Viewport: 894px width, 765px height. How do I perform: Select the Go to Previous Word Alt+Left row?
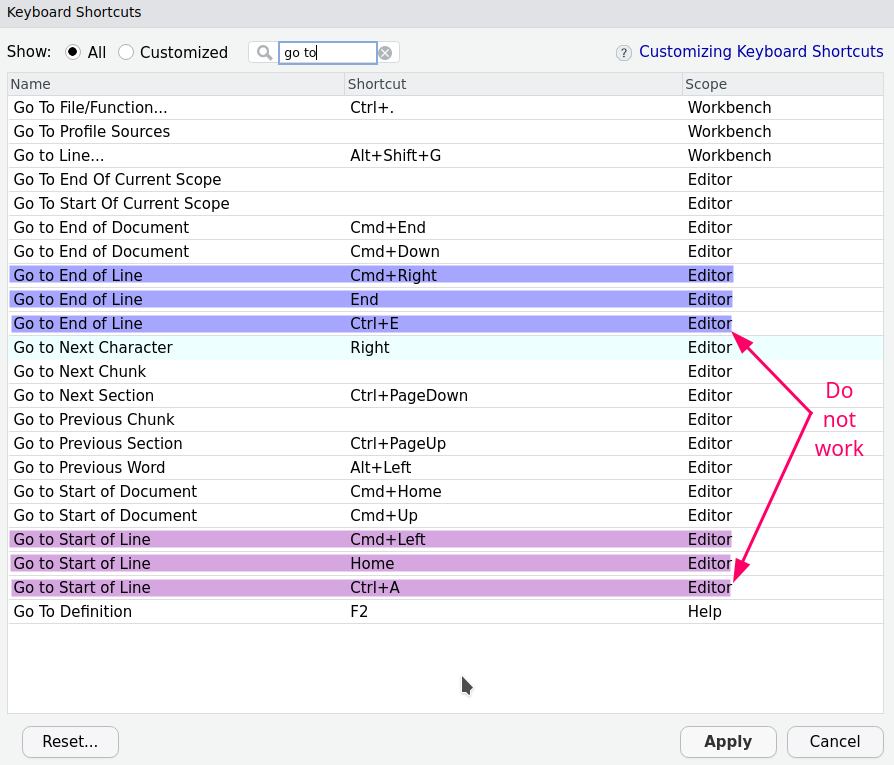click(x=300, y=467)
